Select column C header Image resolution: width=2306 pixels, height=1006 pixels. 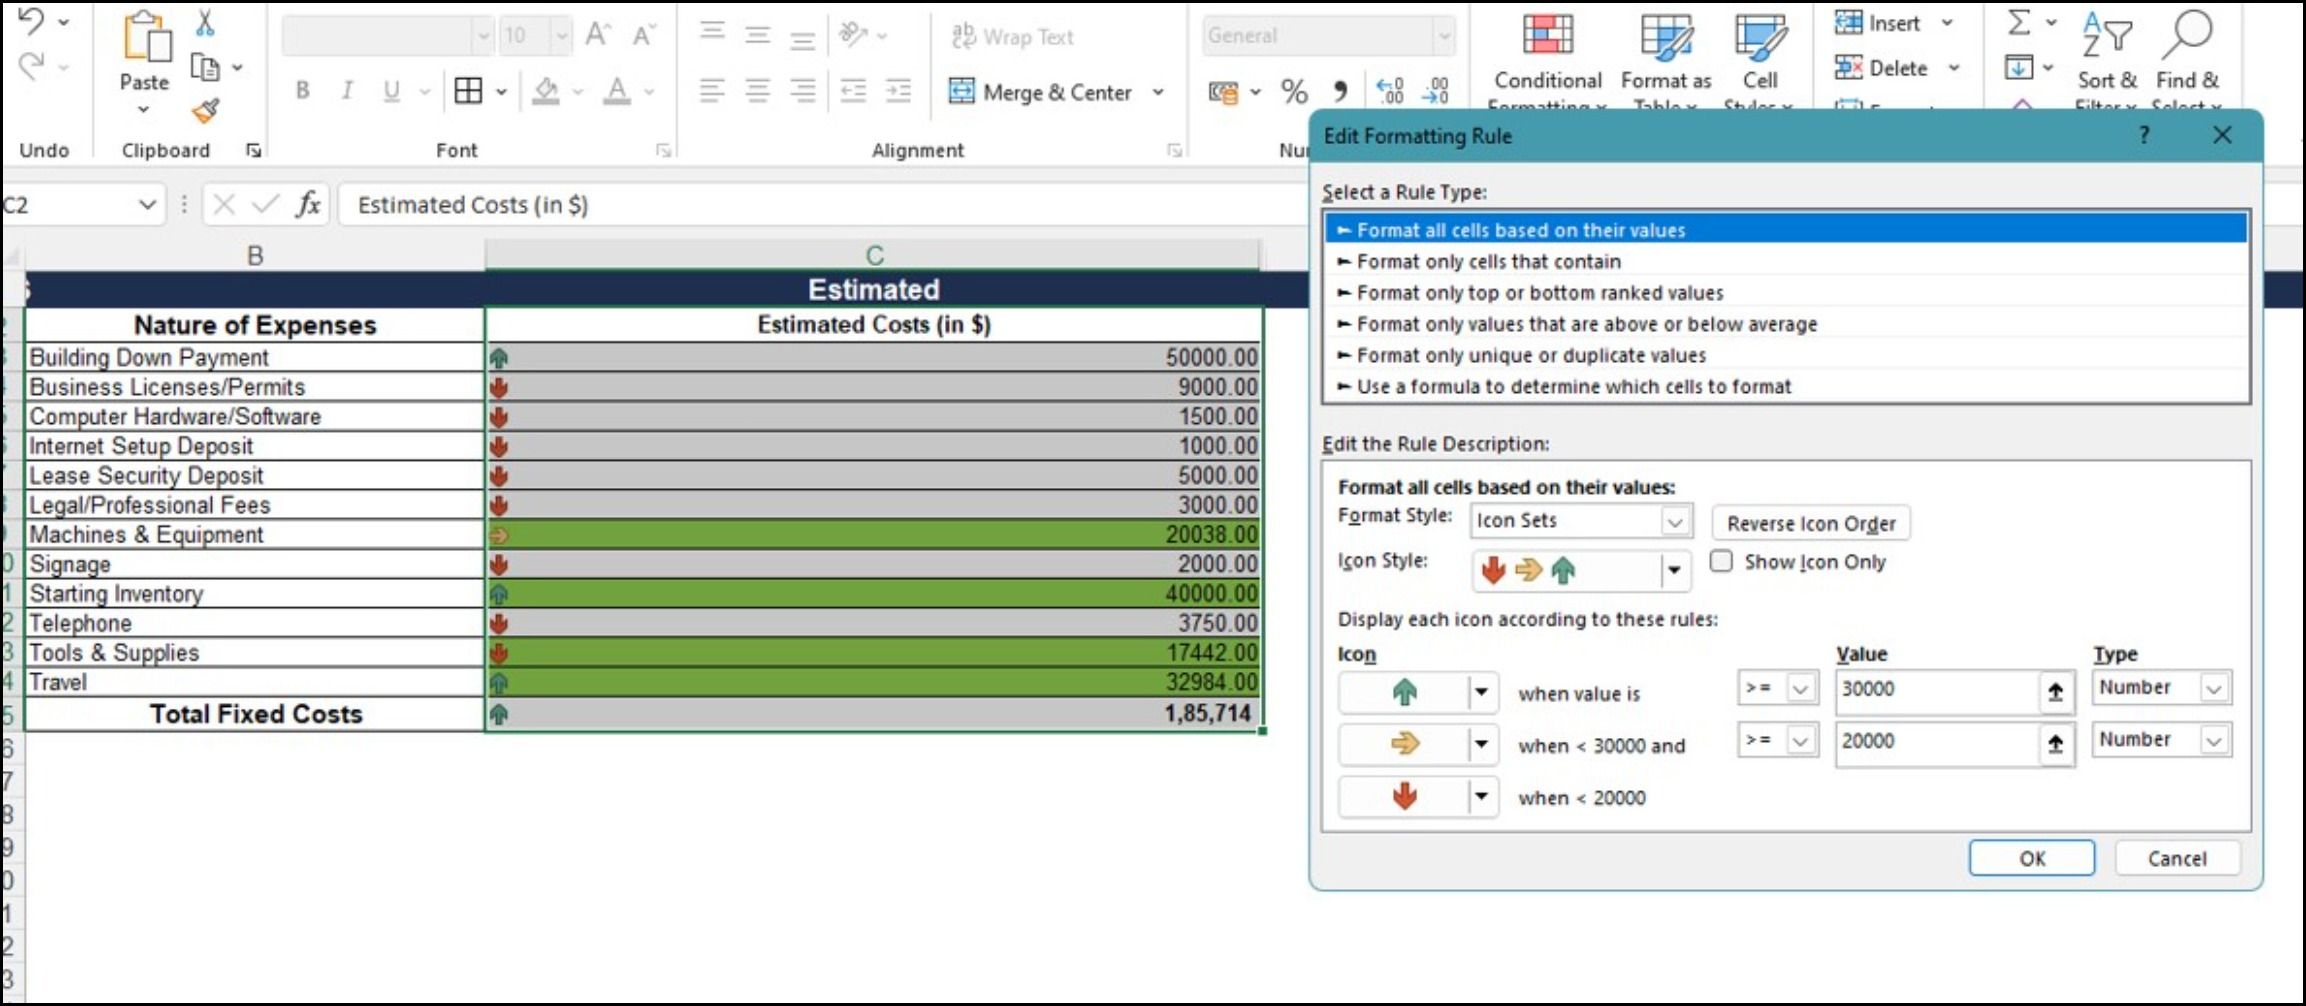tap(873, 255)
